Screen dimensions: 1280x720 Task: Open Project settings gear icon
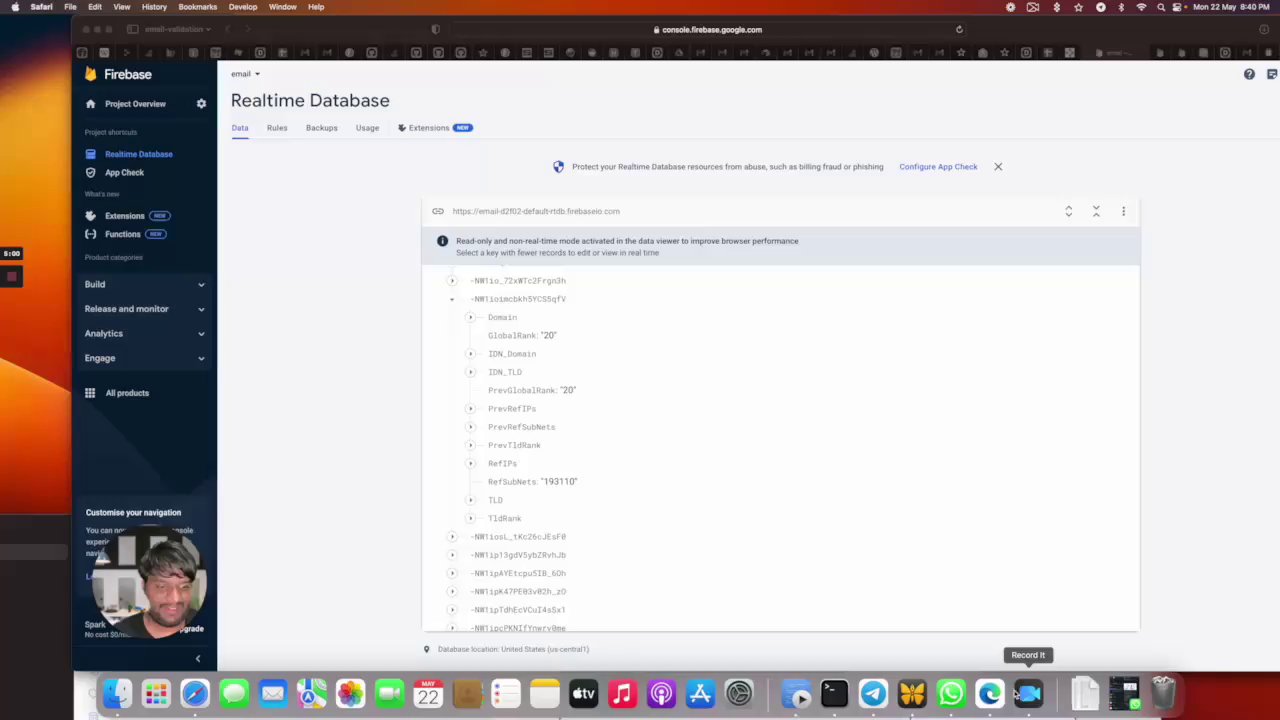click(201, 104)
